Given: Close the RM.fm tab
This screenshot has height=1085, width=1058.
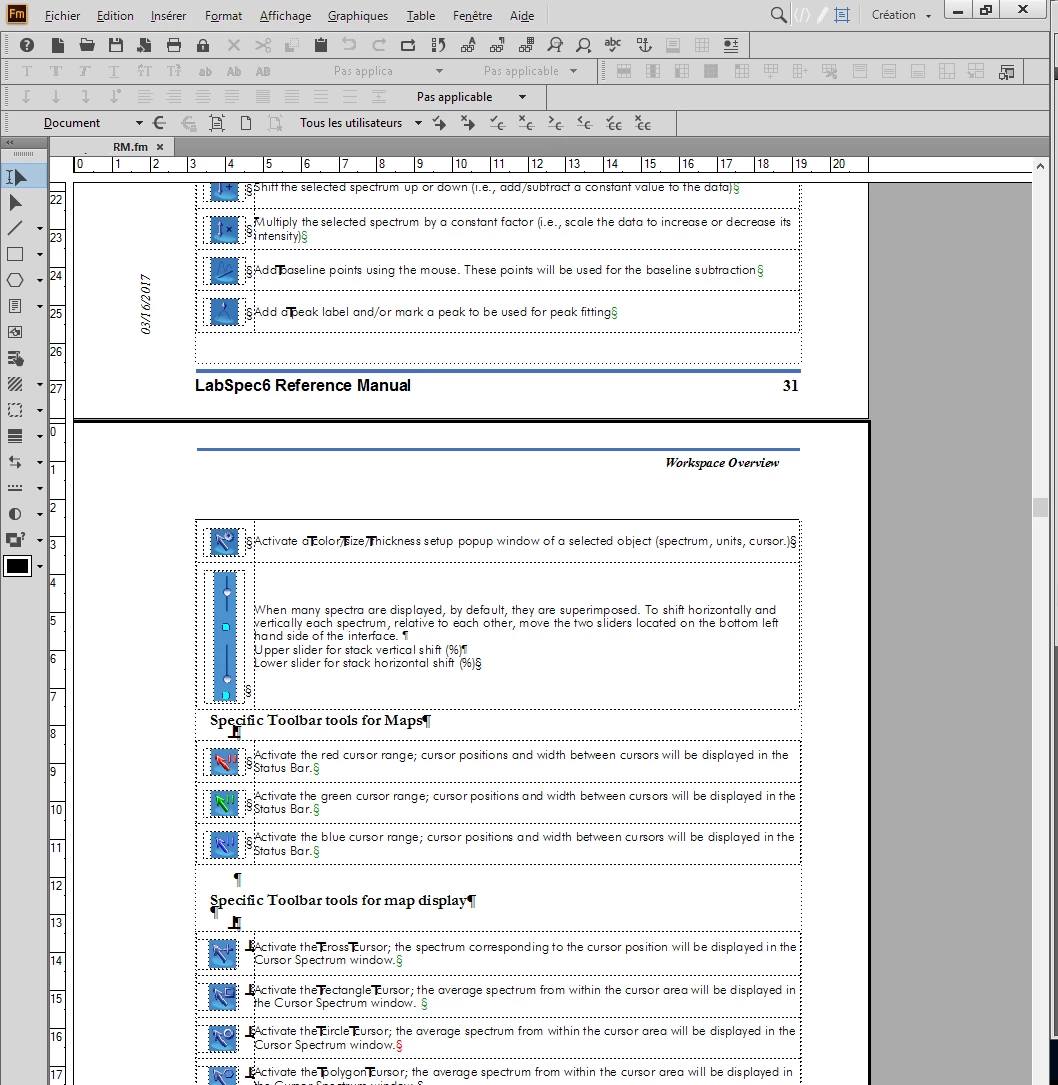Looking at the screenshot, I should [160, 147].
